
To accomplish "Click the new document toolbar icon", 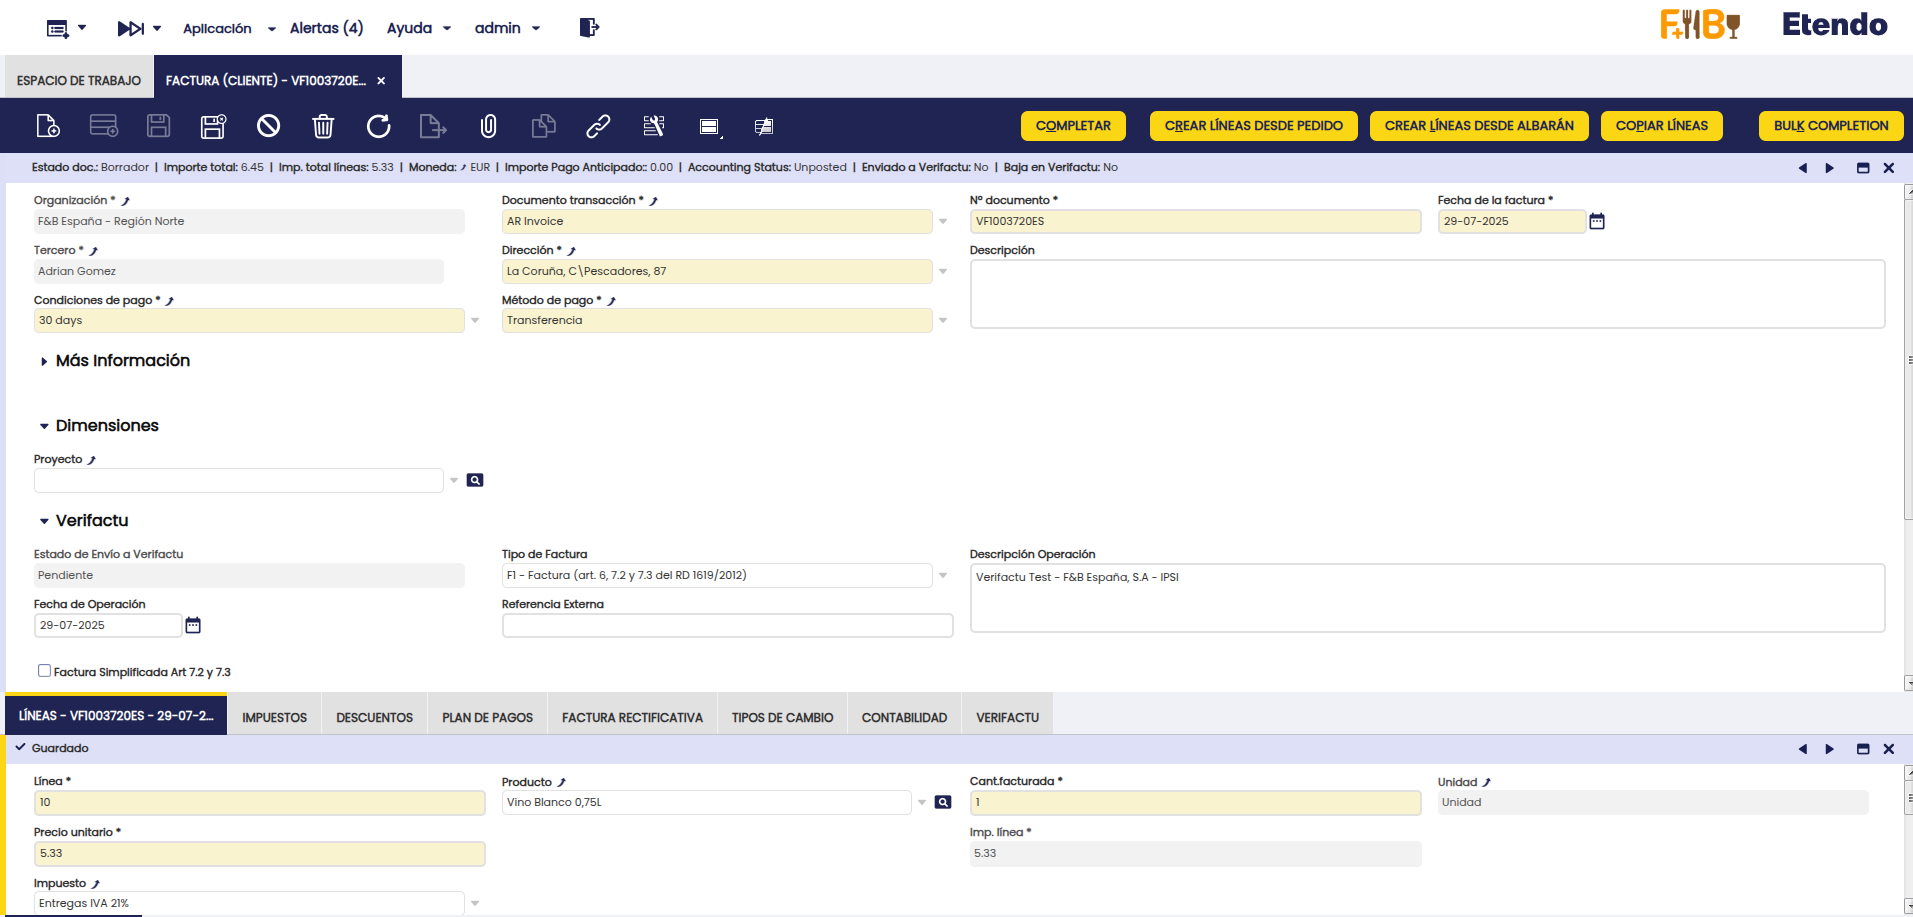I will click(48, 126).
